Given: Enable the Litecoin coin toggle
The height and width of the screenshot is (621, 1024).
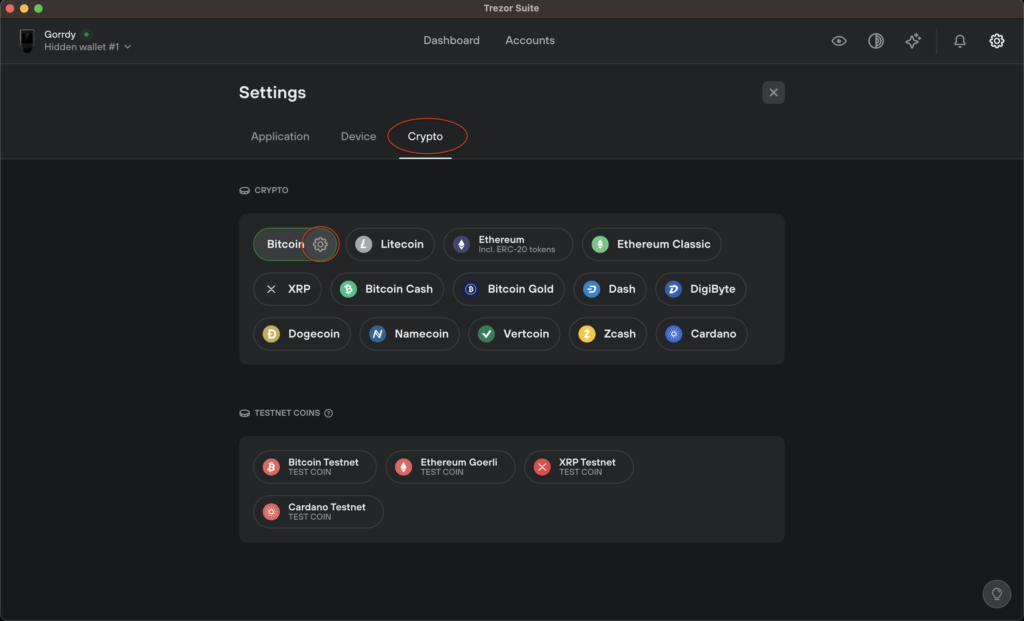Looking at the screenshot, I should (x=390, y=244).
